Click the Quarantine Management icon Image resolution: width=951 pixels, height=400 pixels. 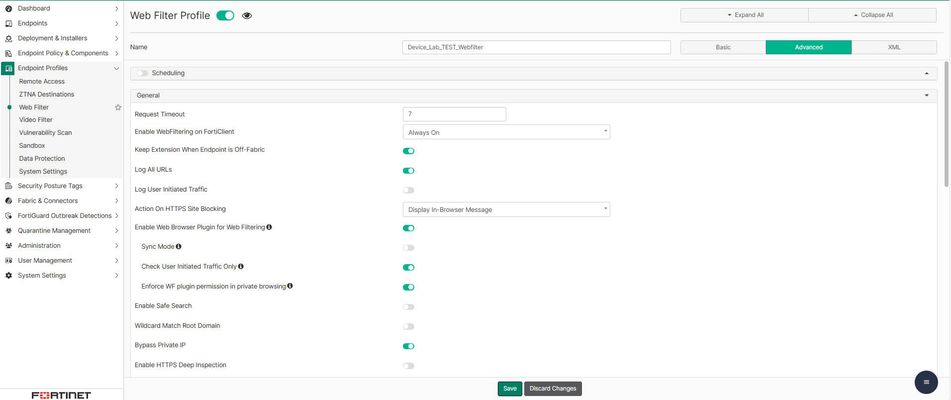[8, 231]
